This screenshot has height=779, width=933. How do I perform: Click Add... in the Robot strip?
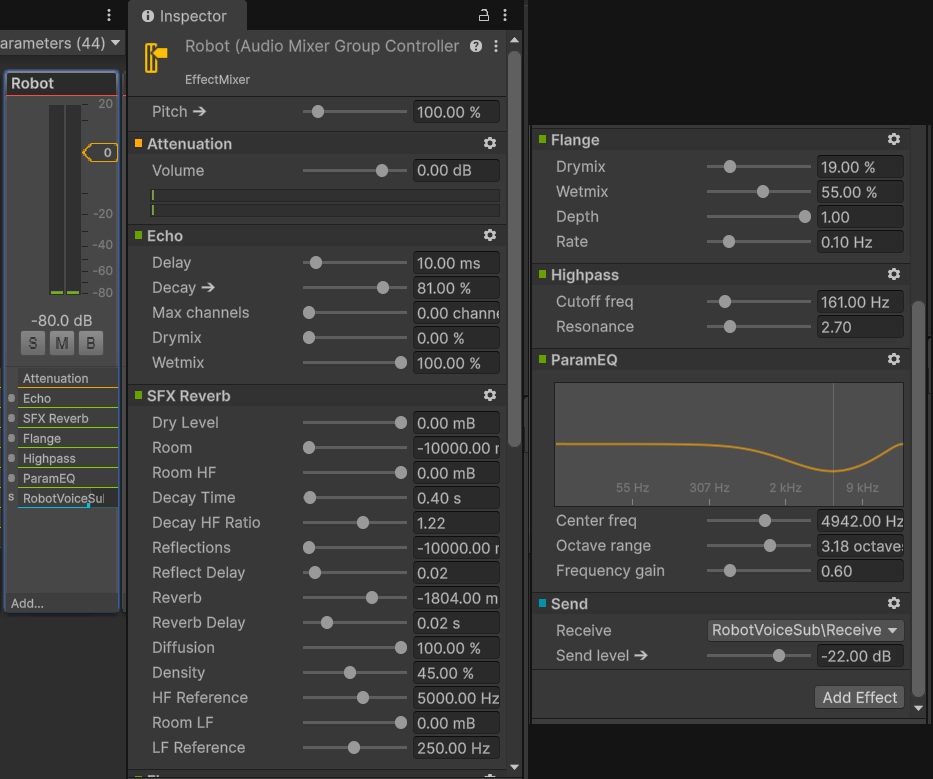[x=27, y=603]
